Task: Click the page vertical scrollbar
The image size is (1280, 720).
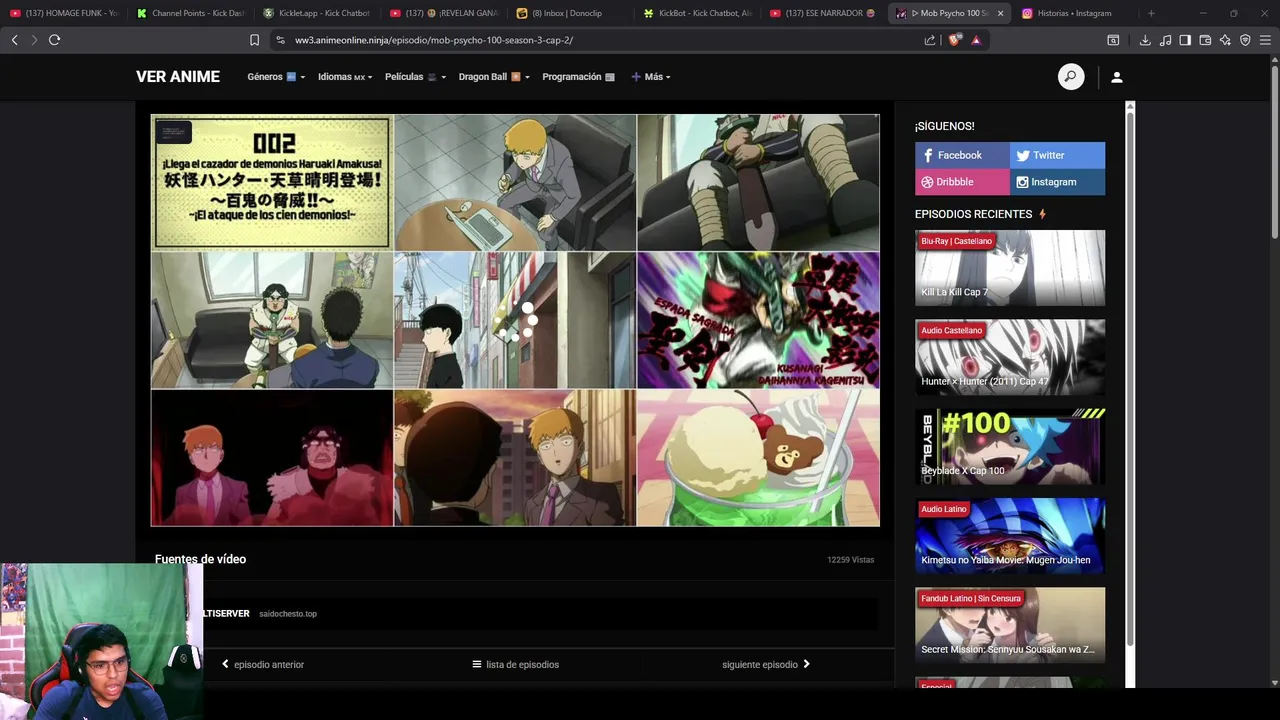Action: [x=1274, y=150]
